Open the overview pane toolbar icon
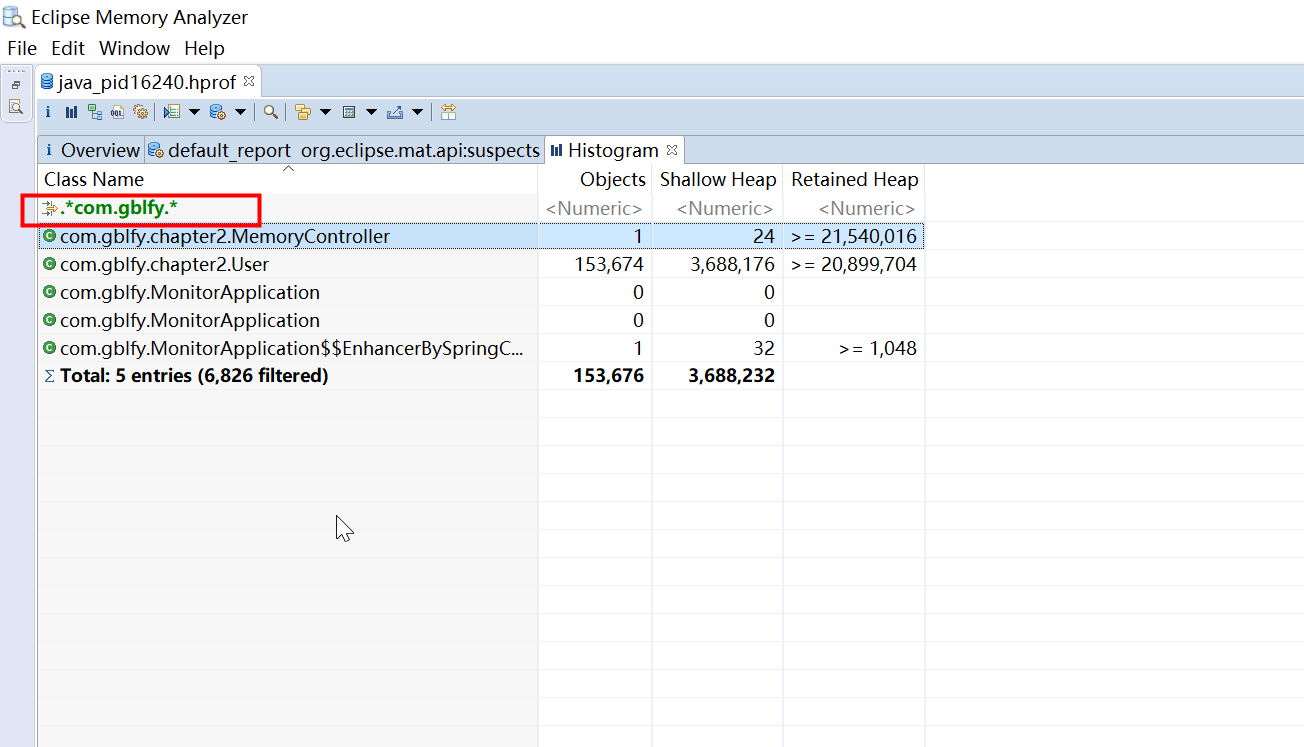 (x=48, y=112)
